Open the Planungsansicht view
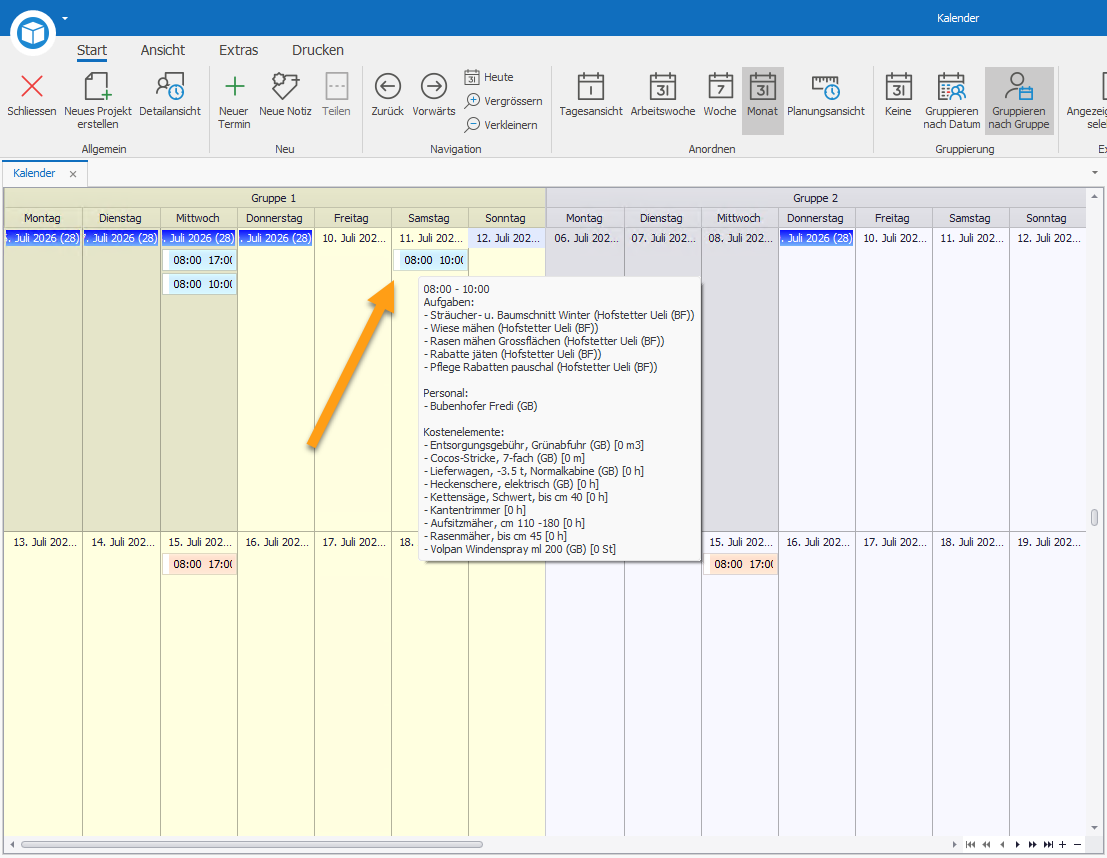The width and height of the screenshot is (1107, 858). 826,93
